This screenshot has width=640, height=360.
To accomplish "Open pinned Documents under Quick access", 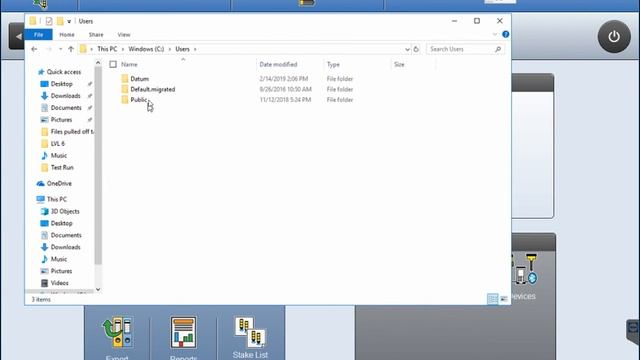I will coord(66,108).
